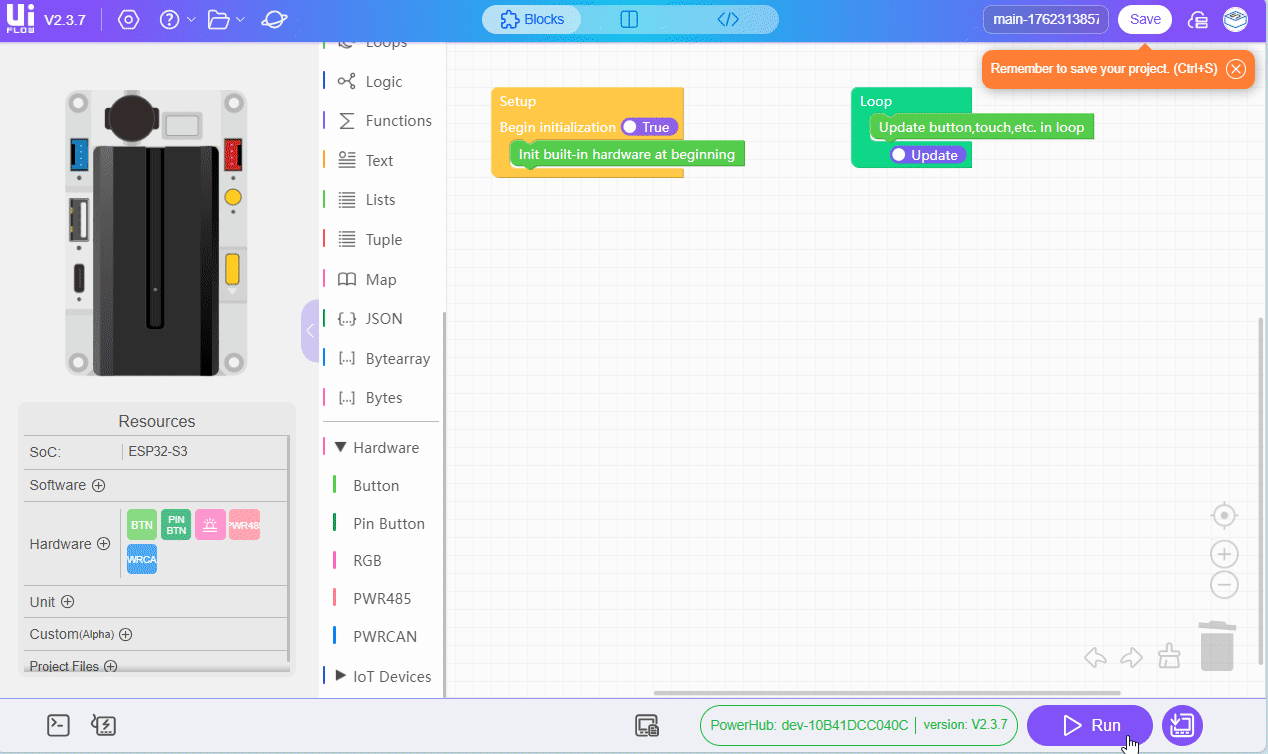Zoom out on the workspace

point(1224,585)
